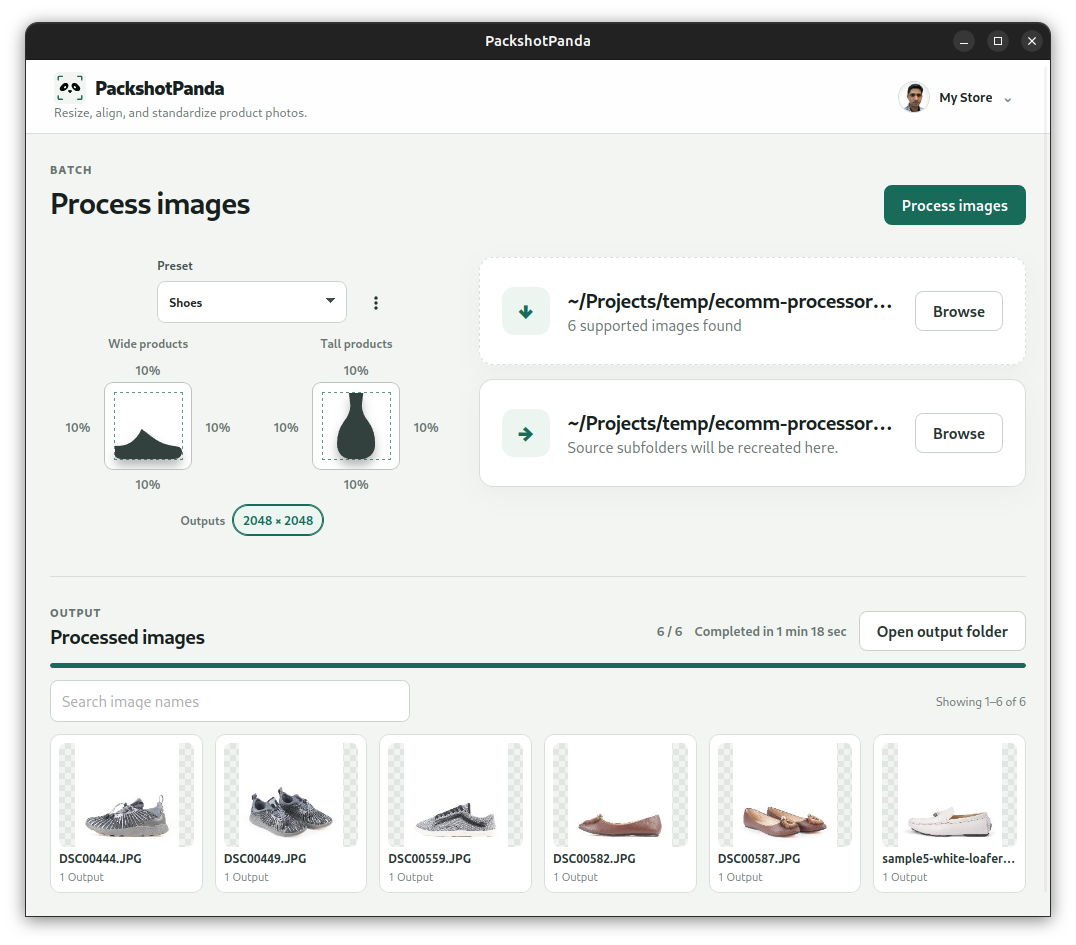1076x945 pixels.
Task: Click 1 Output under DSC00582.JPG
Action: pyautogui.click(x=576, y=877)
